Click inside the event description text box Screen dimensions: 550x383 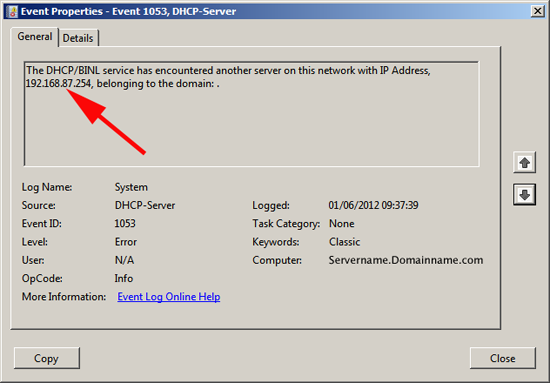point(251,114)
